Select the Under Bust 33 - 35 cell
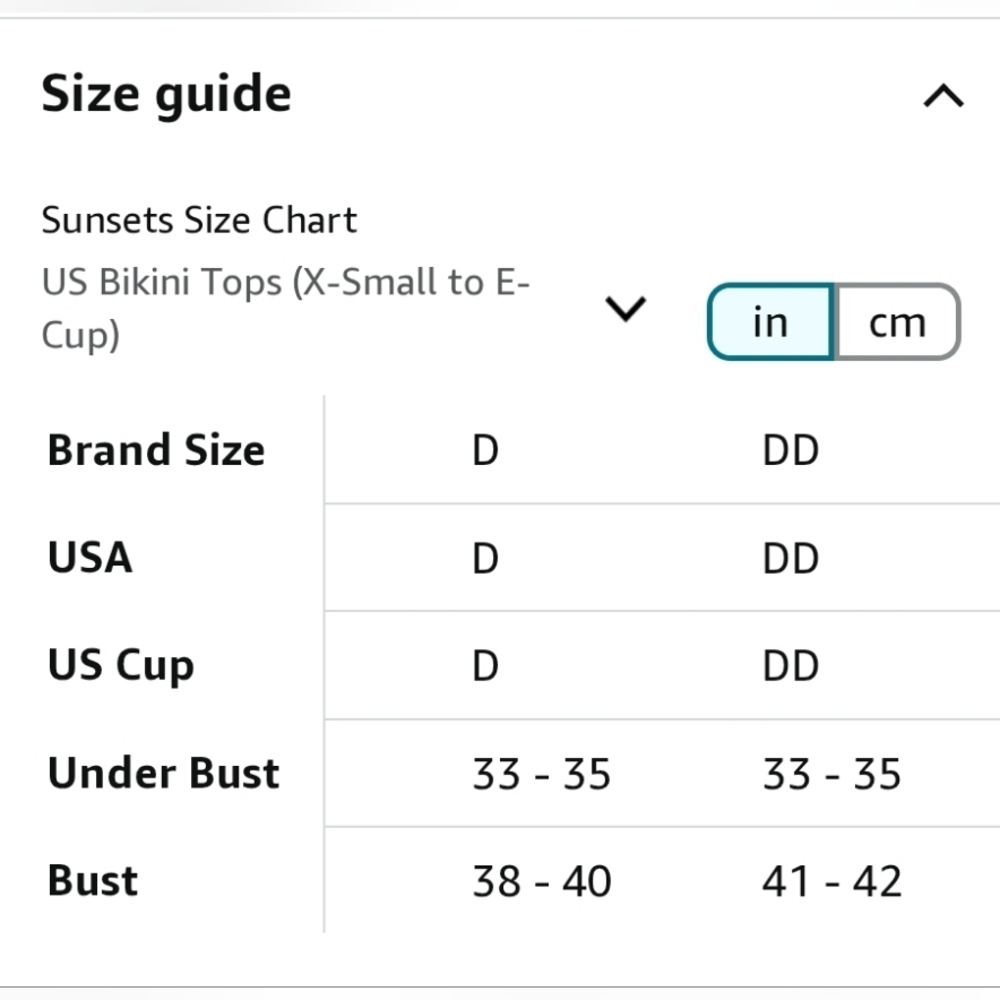 (x=541, y=773)
